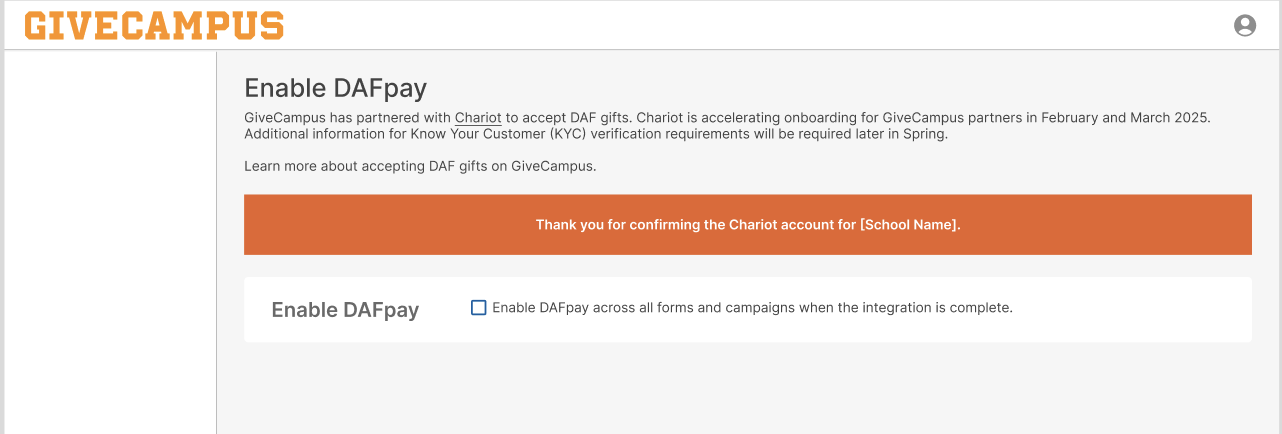This screenshot has height=434, width=1282.
Task: Click the [School Name] placeholder in banner
Action: pyautogui.click(x=910, y=225)
